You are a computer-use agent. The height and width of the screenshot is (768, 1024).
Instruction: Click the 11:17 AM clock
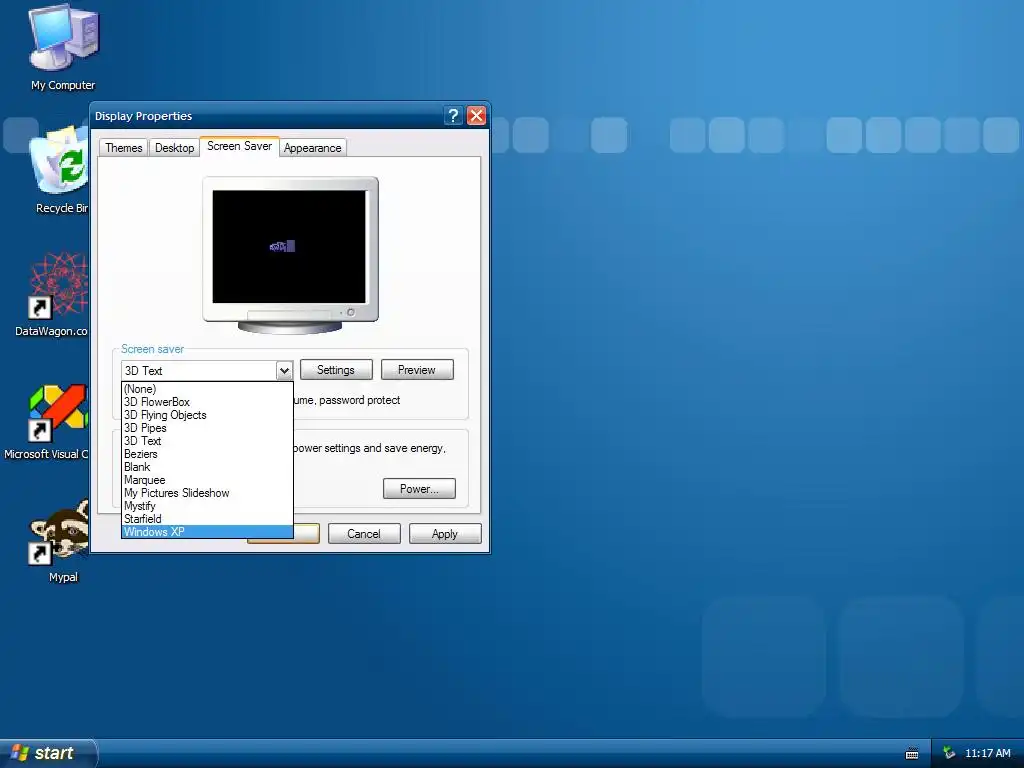tap(987, 753)
